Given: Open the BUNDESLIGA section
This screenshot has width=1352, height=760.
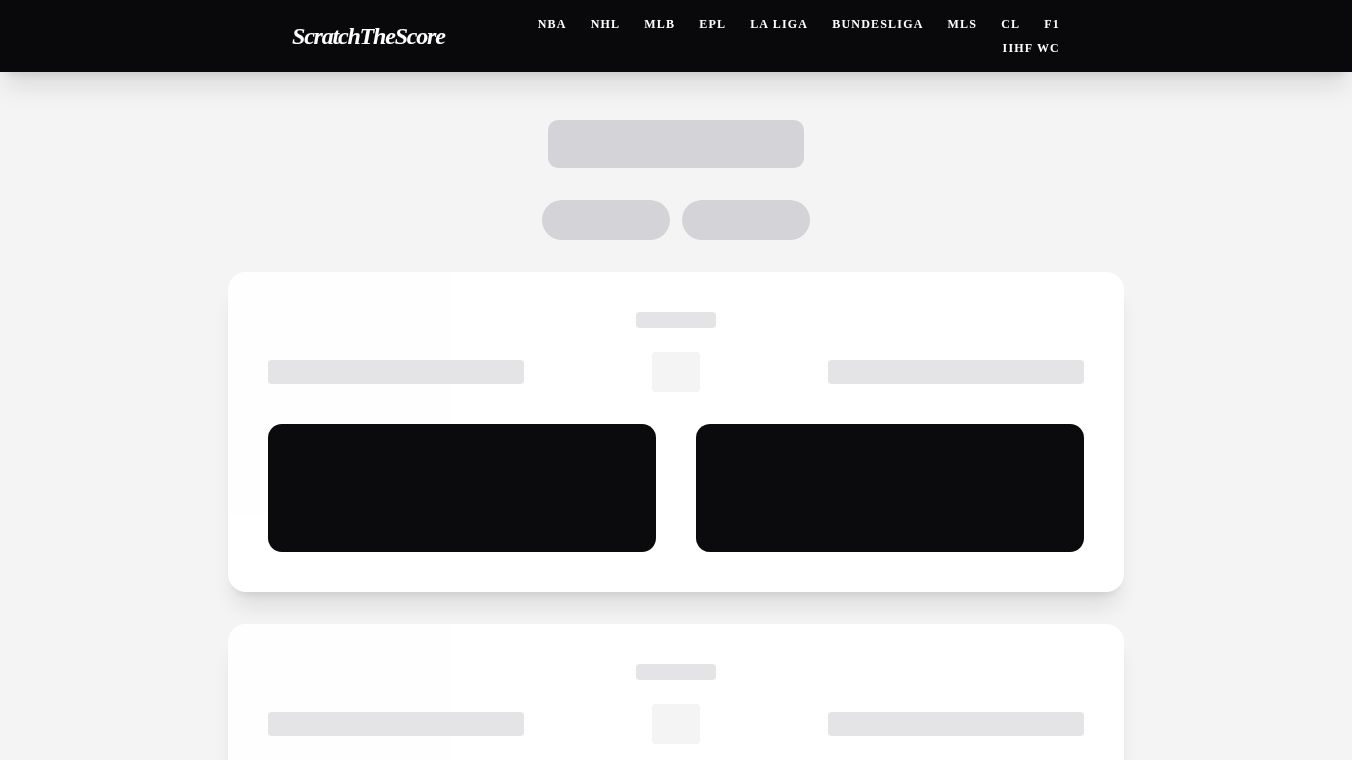Looking at the screenshot, I should [877, 24].
